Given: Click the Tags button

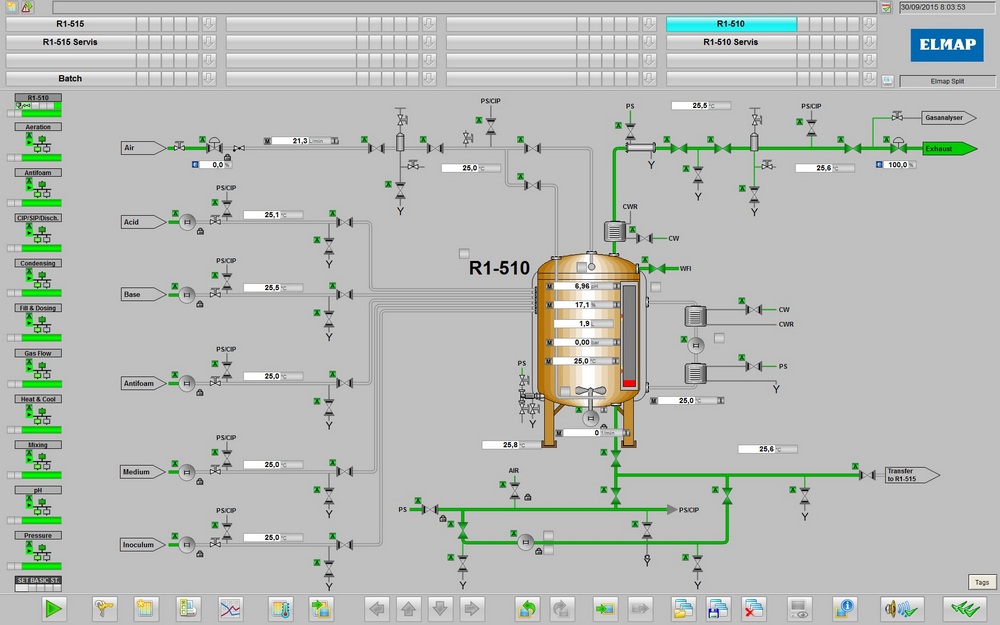Looking at the screenshot, I should click(982, 582).
